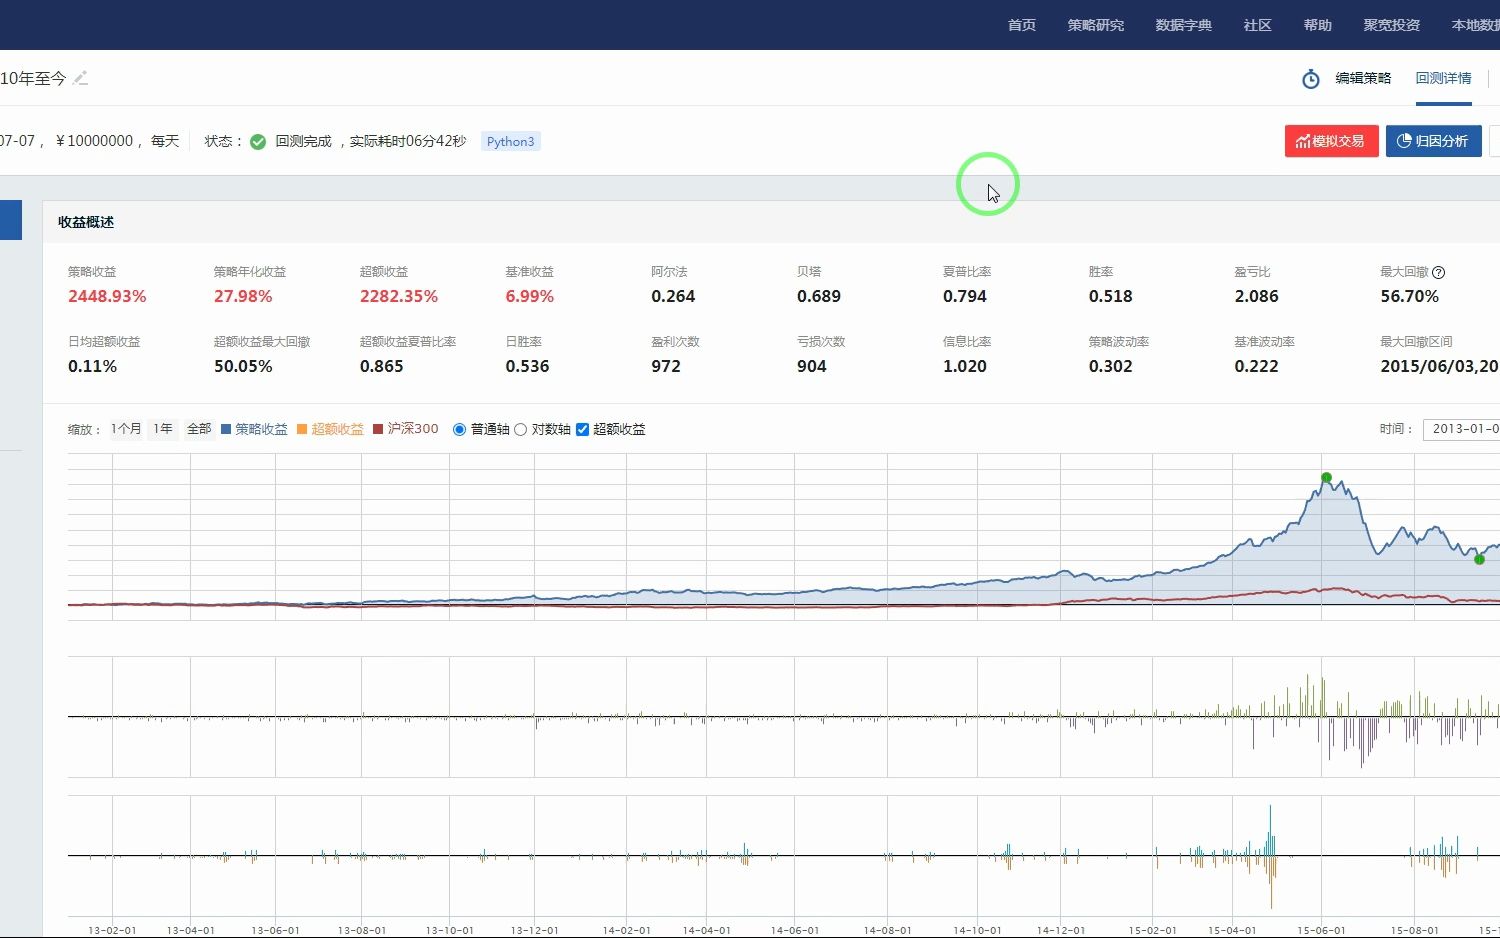This screenshot has height=938, width=1500.
Task: Click the 信息比率 value 1.020
Action: (965, 366)
